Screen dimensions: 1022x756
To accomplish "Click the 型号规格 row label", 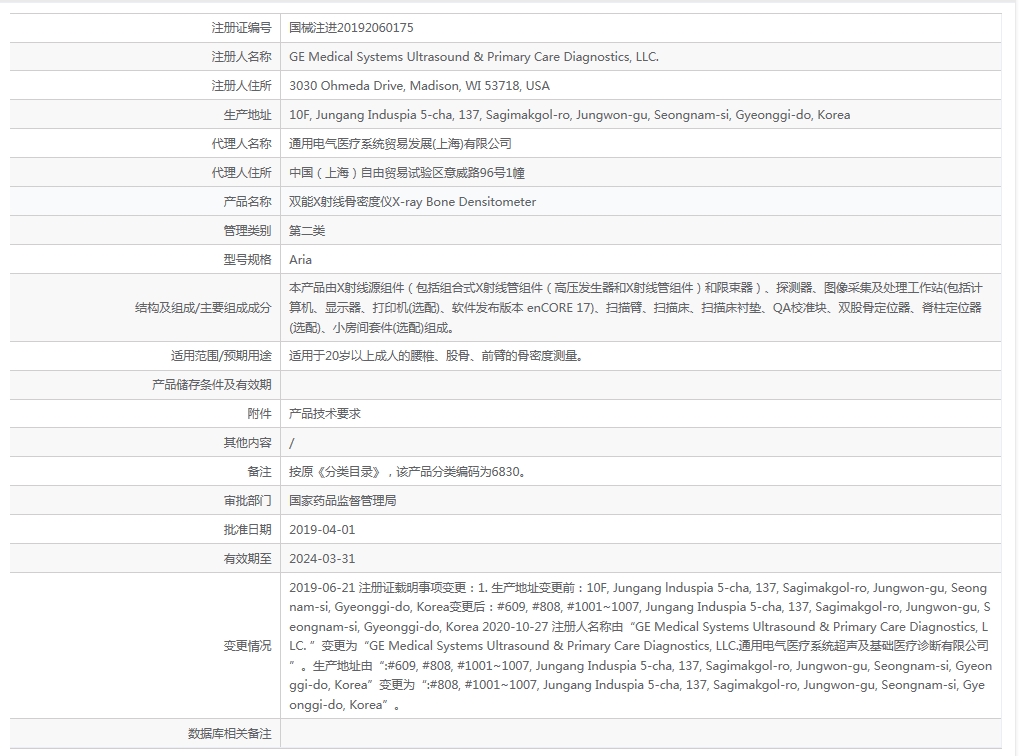I will point(247,259).
